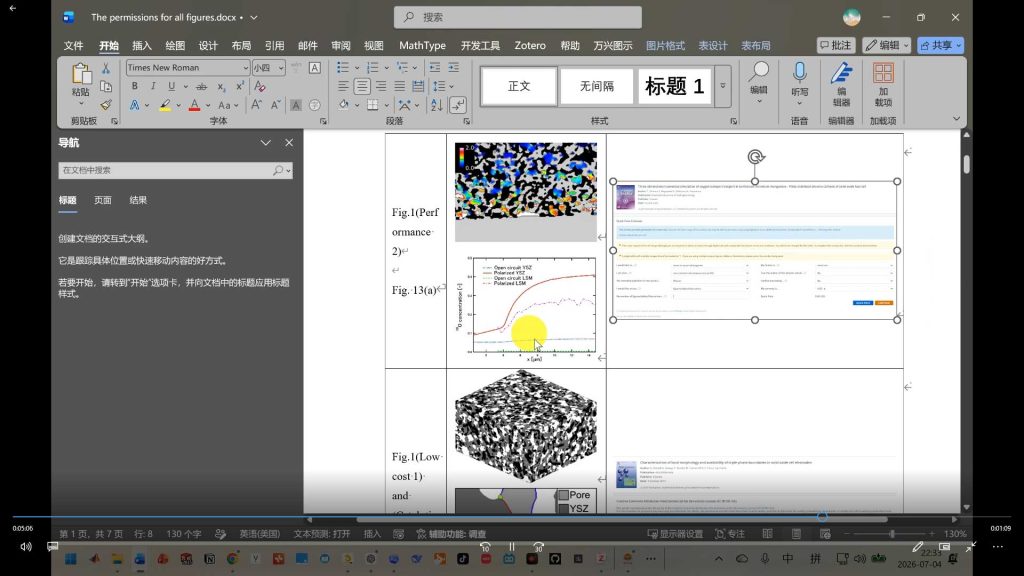Toggle character shading icon
This screenshot has width=1024, height=576.
tap(296, 104)
